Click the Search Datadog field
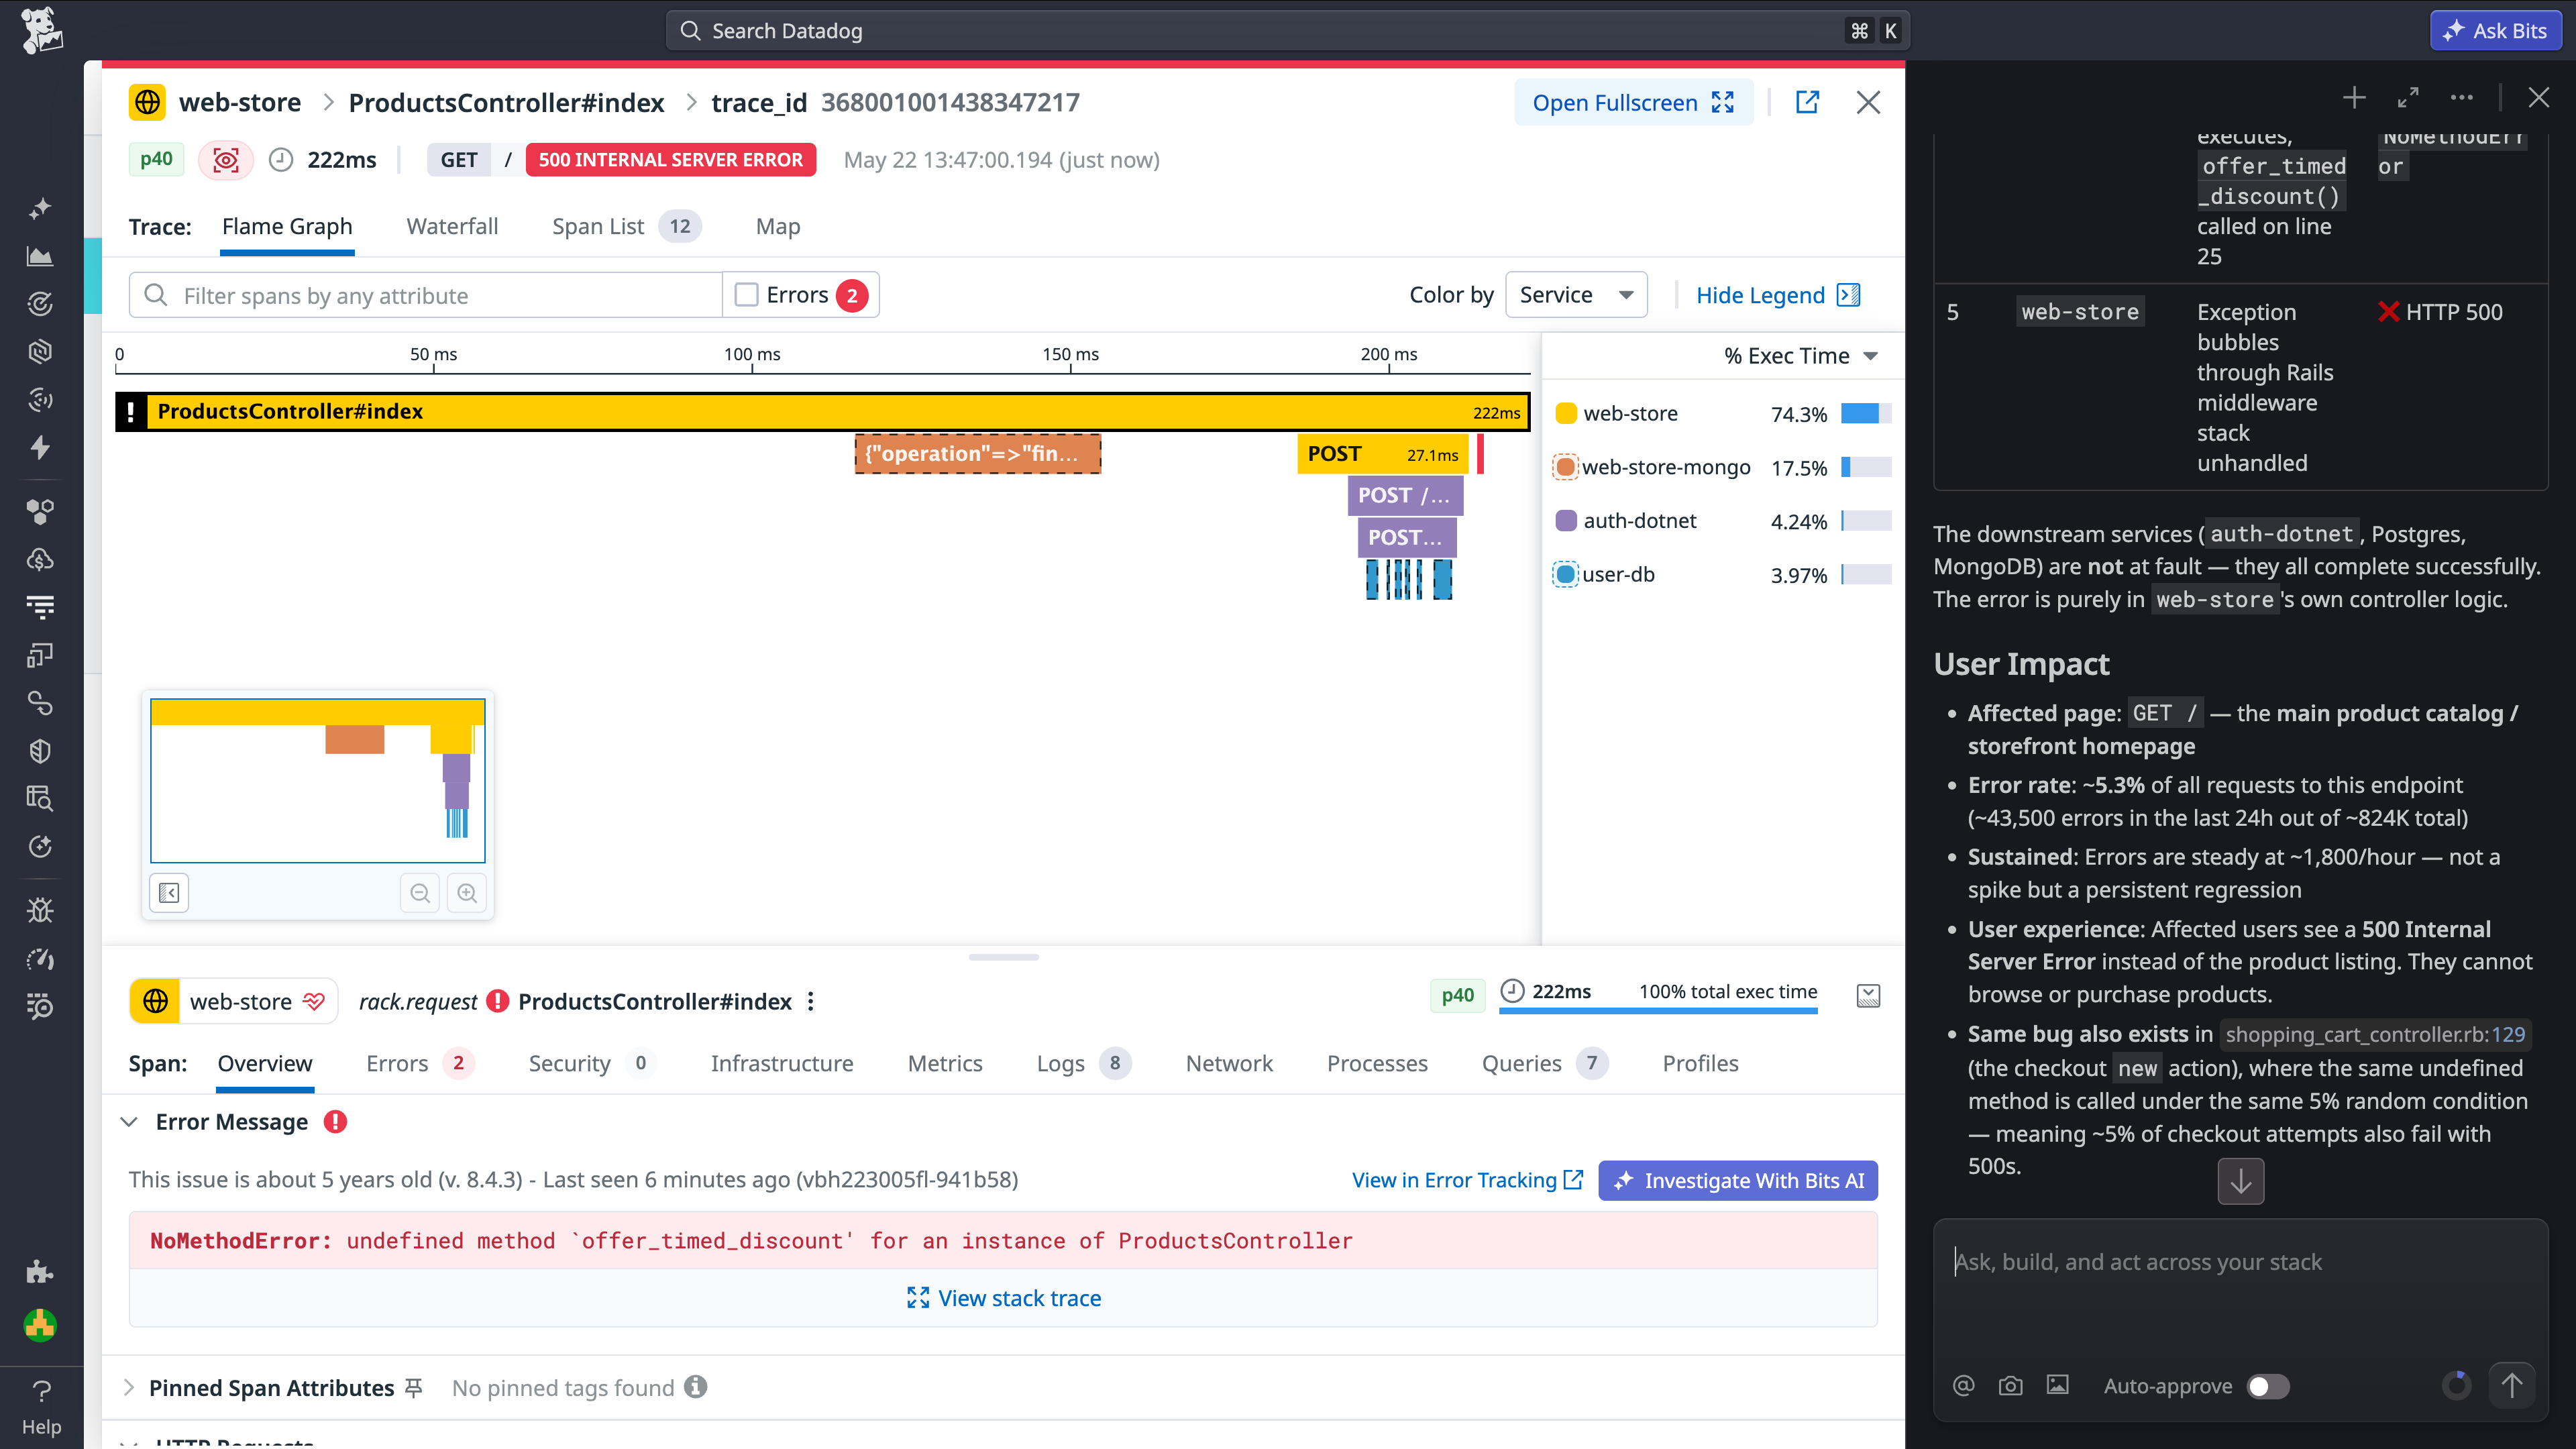 [1288, 30]
